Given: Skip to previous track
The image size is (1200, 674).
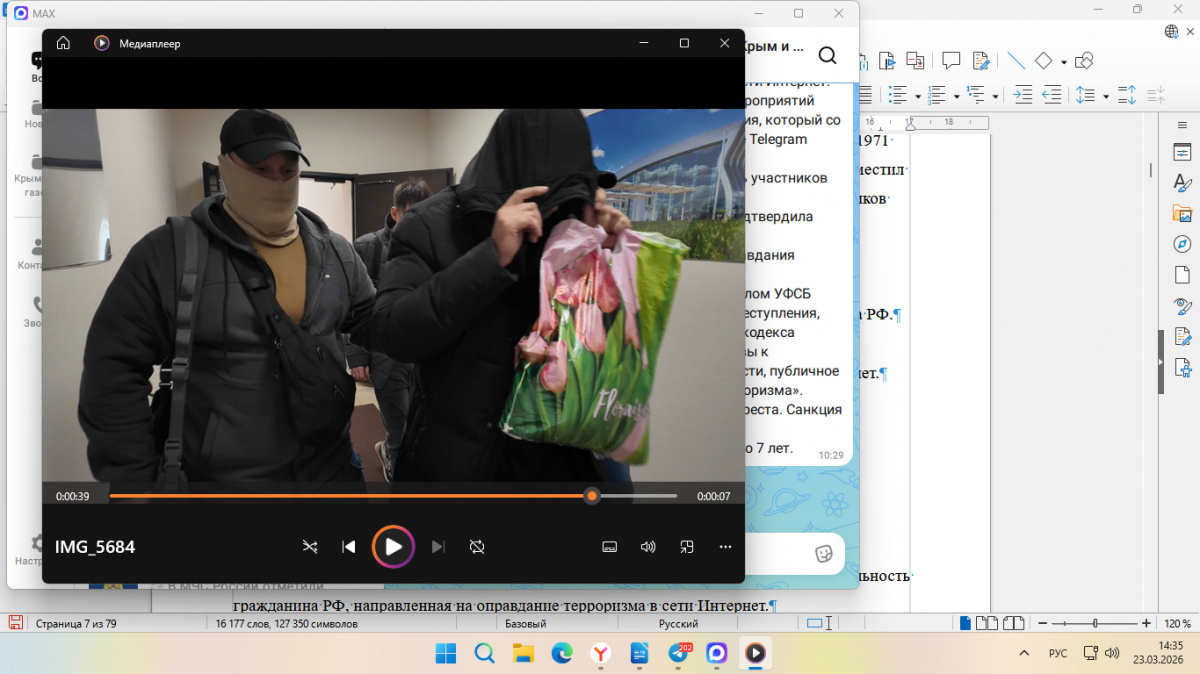Looking at the screenshot, I should (x=348, y=547).
